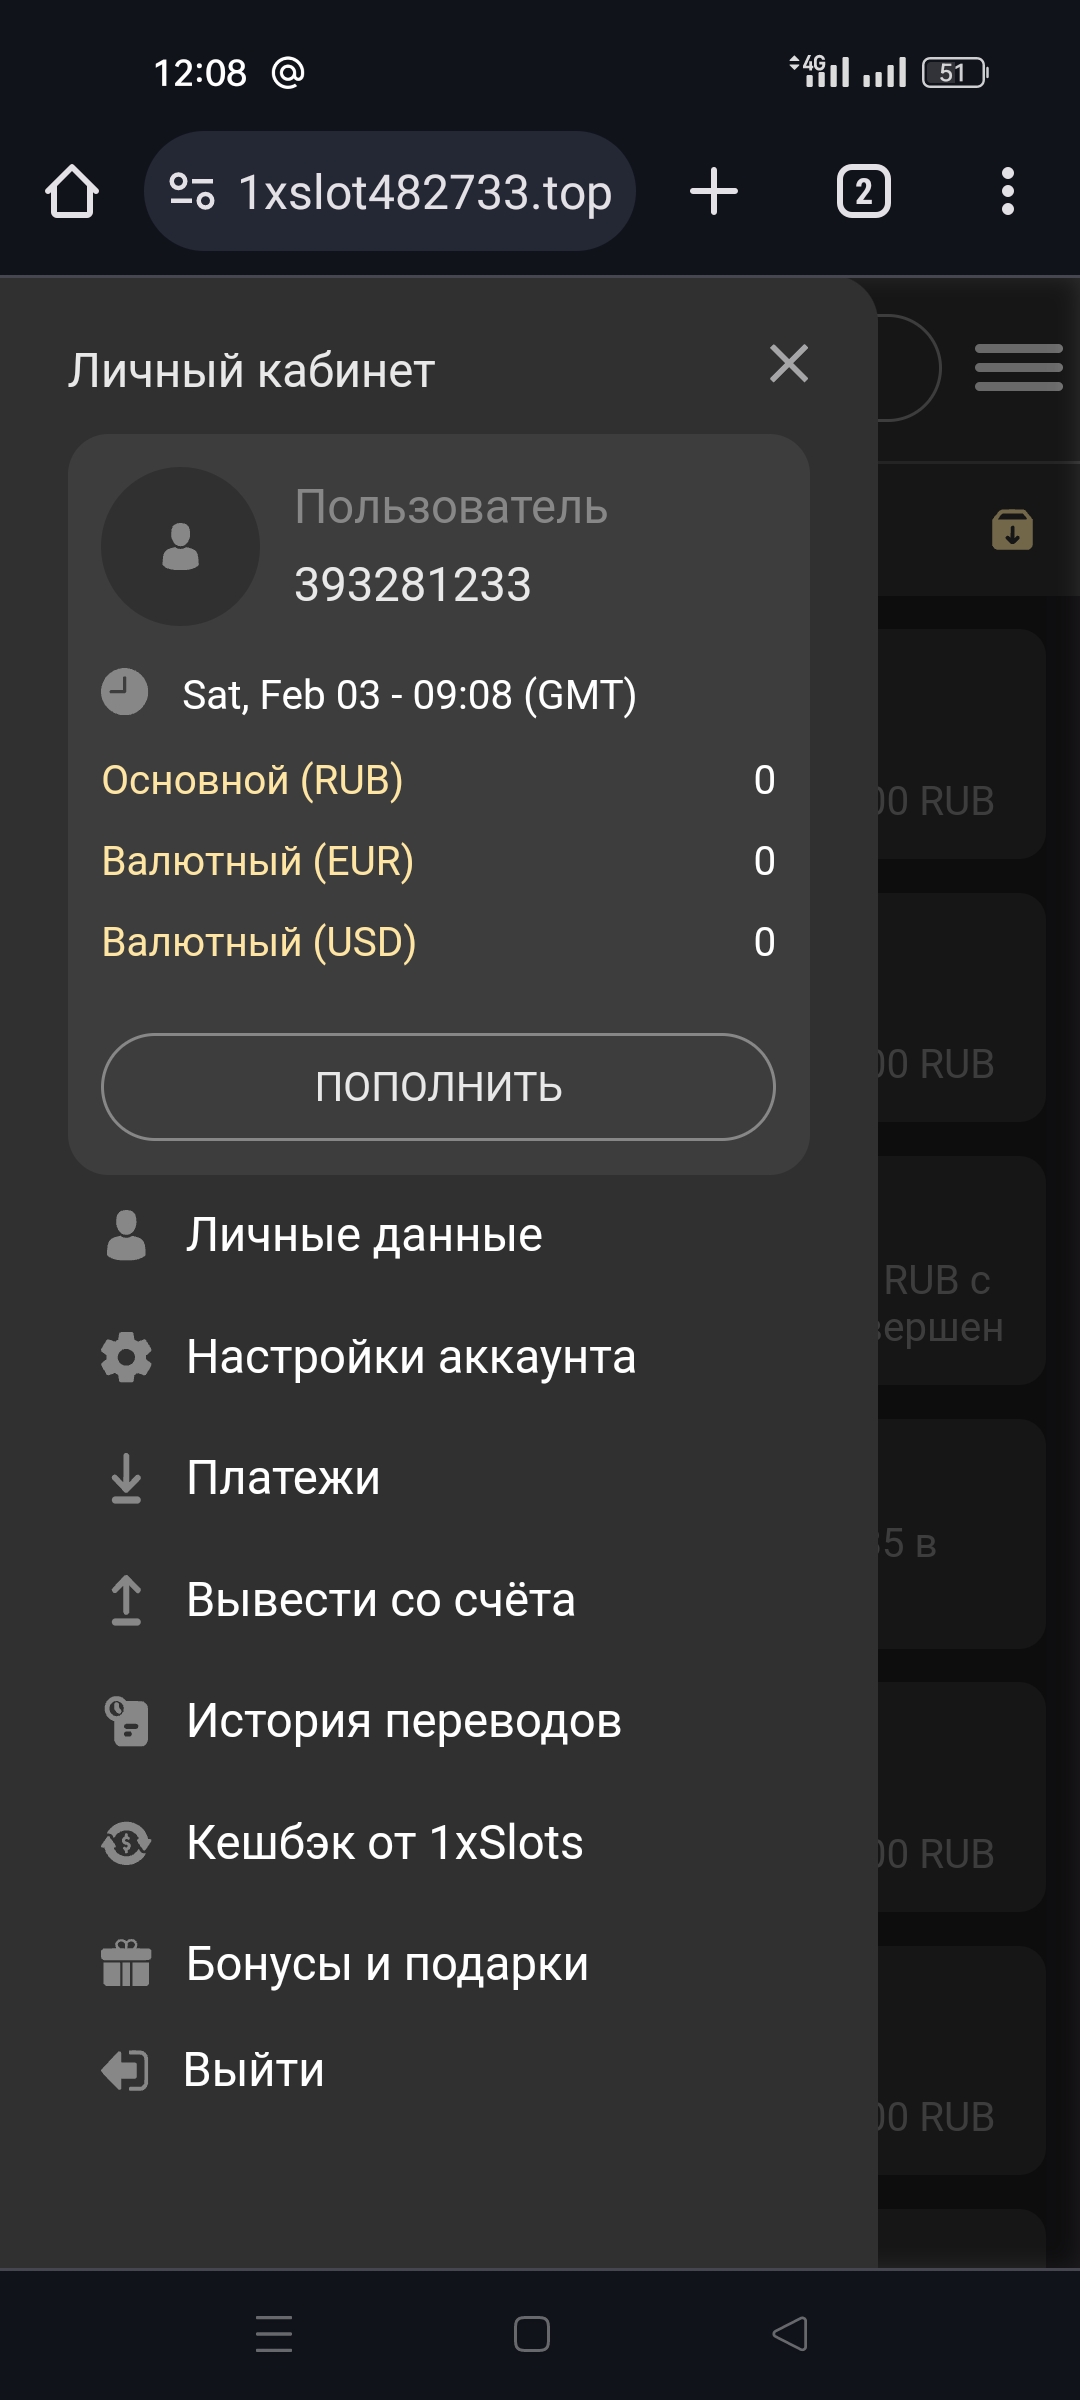Open История переводов icon
Viewport: 1080px width, 2400px height.
tap(126, 1721)
